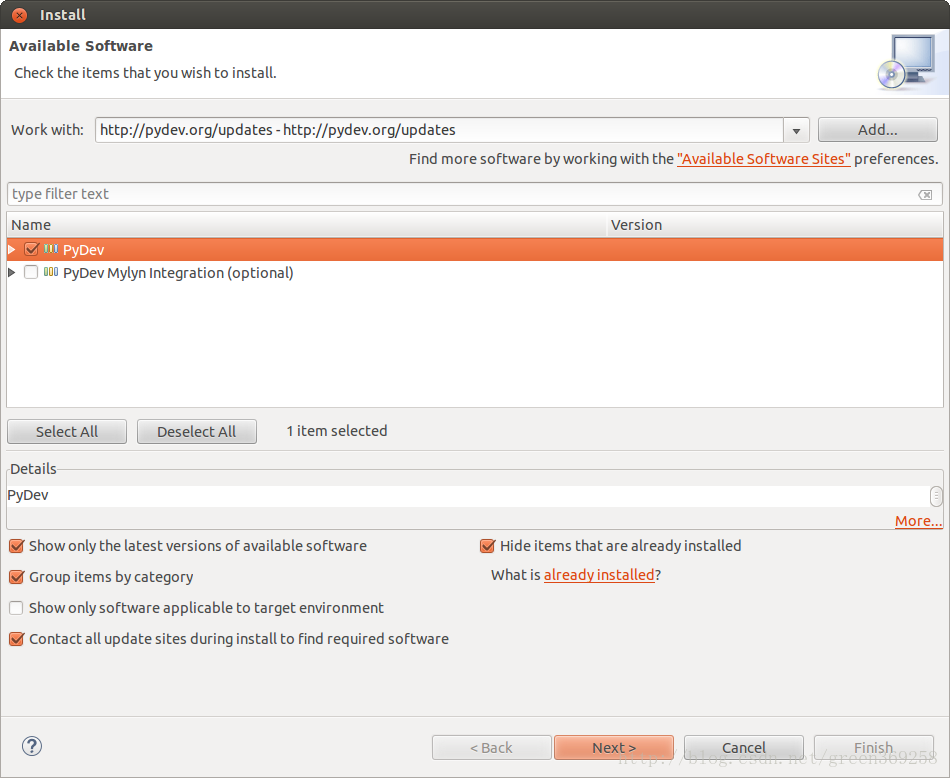This screenshot has width=950, height=778.
Task: Click the Add... button
Action: pyautogui.click(x=877, y=130)
